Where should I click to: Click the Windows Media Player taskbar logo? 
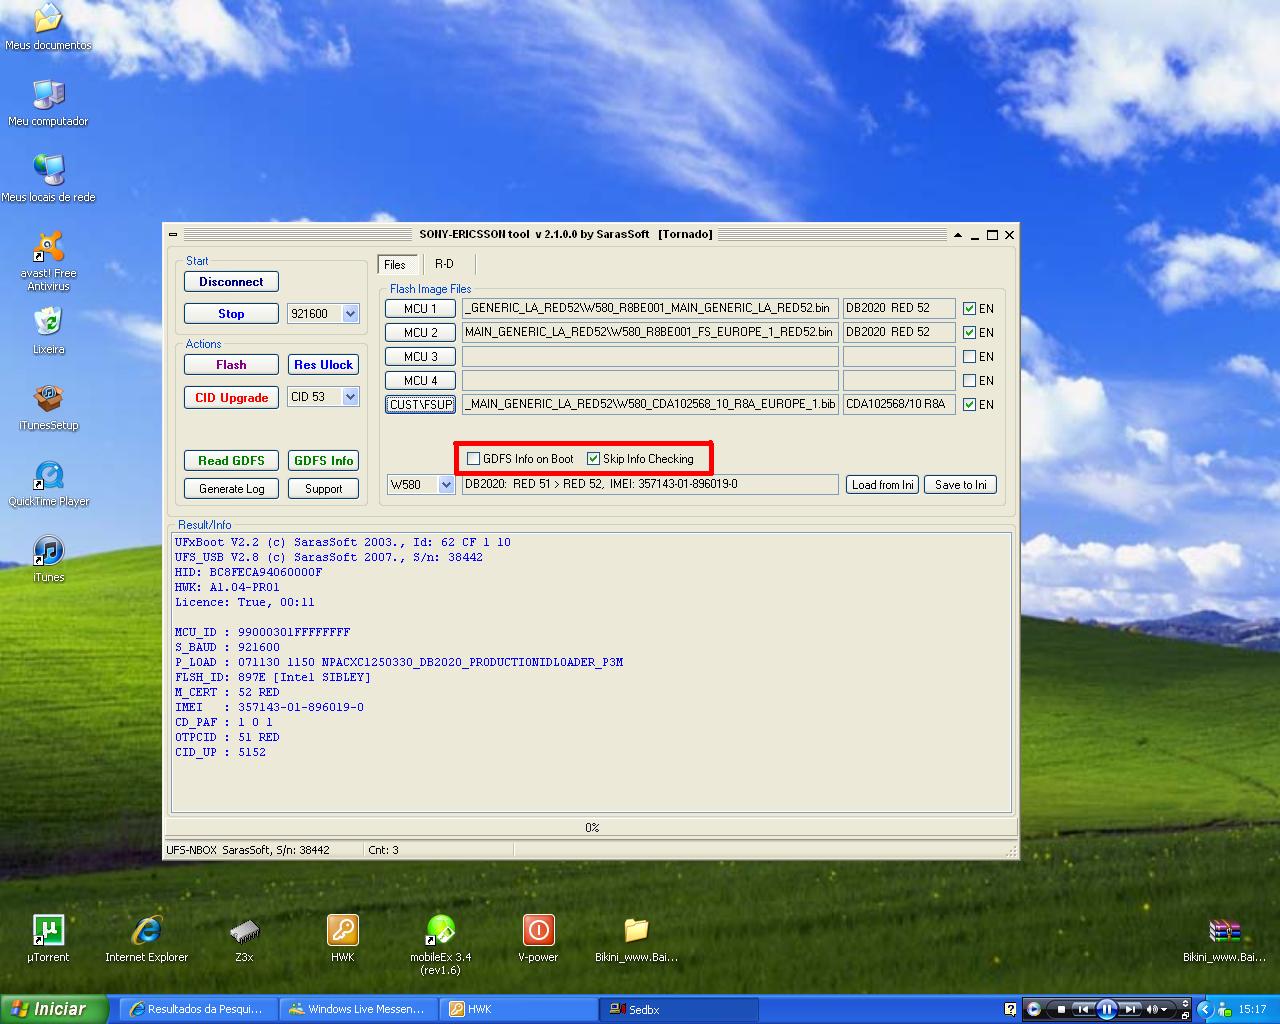pos(1034,1009)
